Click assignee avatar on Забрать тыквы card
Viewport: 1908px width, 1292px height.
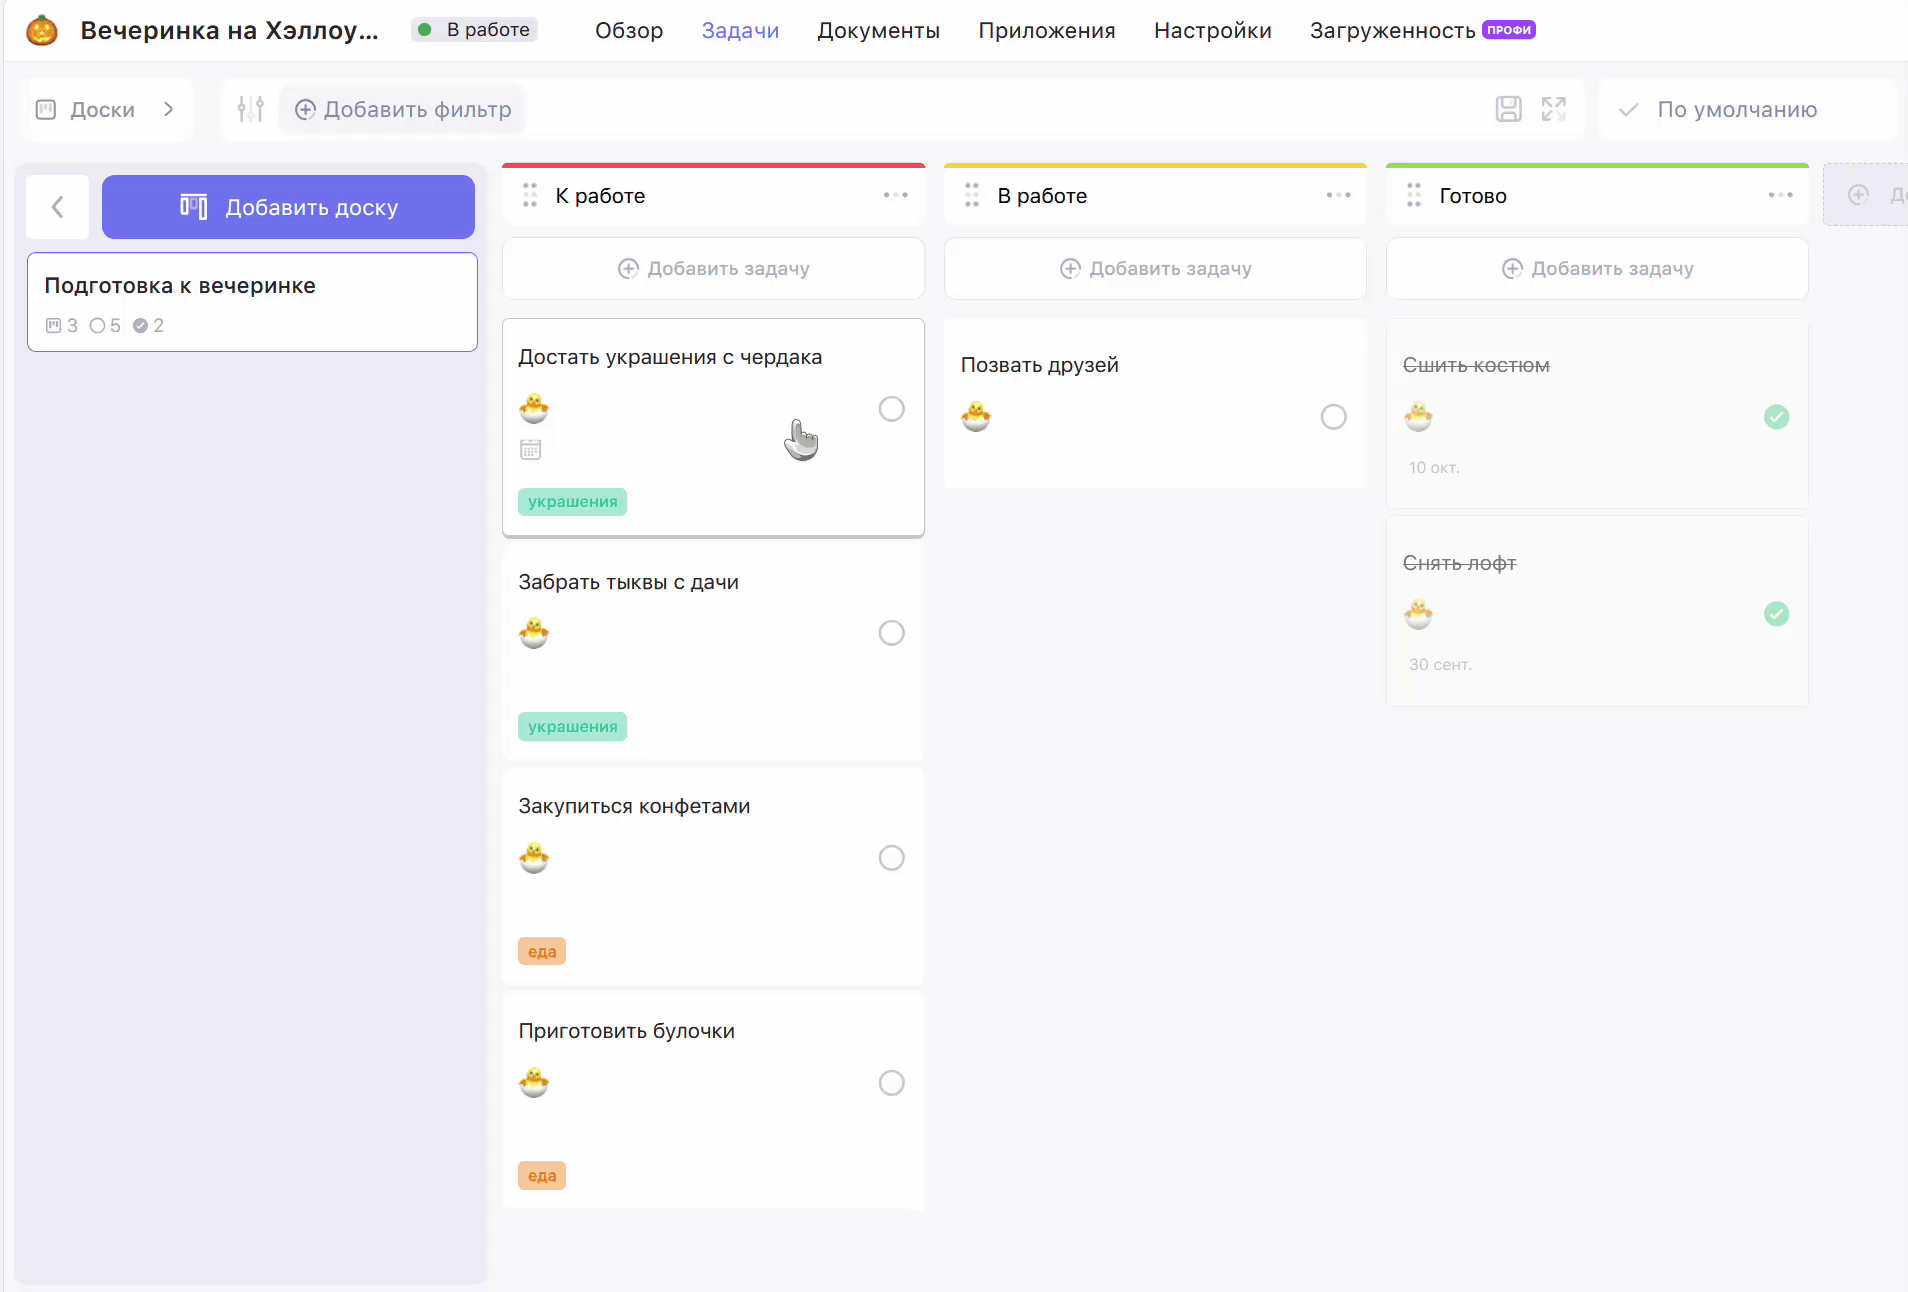click(x=534, y=633)
